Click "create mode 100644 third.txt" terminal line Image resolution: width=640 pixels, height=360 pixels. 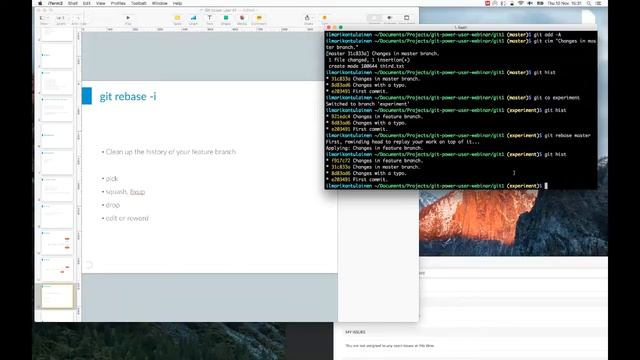click(366, 66)
